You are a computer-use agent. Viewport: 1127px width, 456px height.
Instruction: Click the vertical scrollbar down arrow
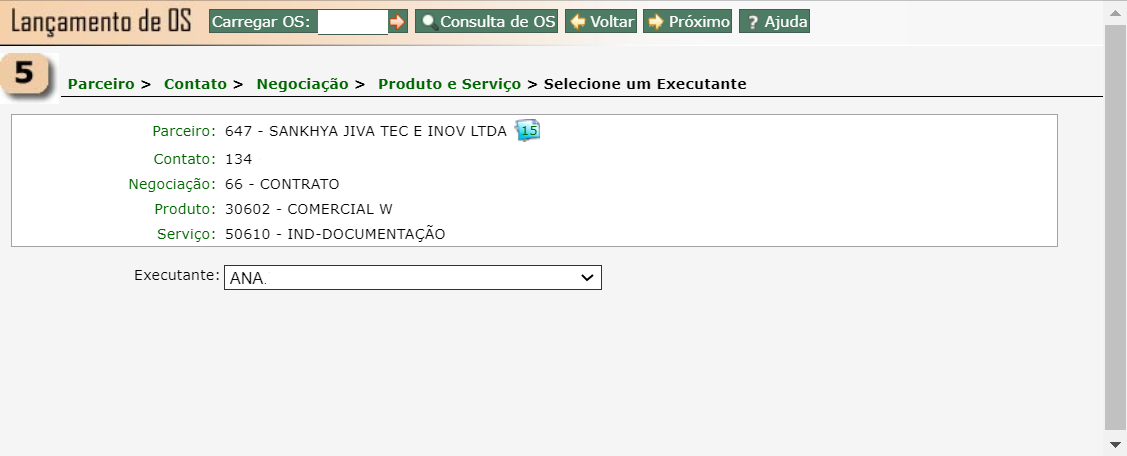[x=1116, y=444]
